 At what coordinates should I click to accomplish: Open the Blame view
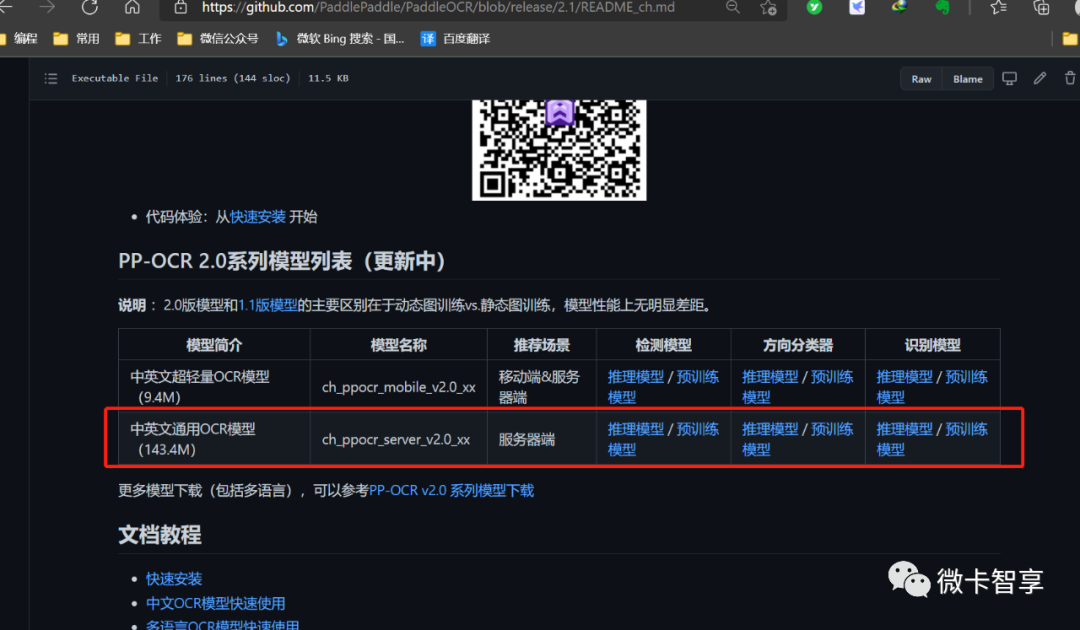[x=968, y=79]
